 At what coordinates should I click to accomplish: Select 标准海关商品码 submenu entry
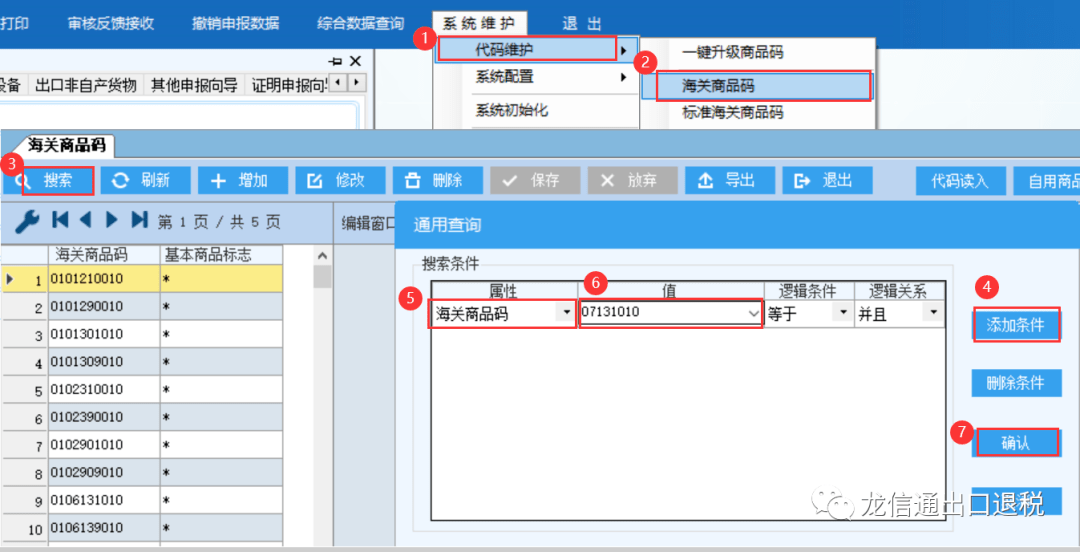tap(733, 112)
